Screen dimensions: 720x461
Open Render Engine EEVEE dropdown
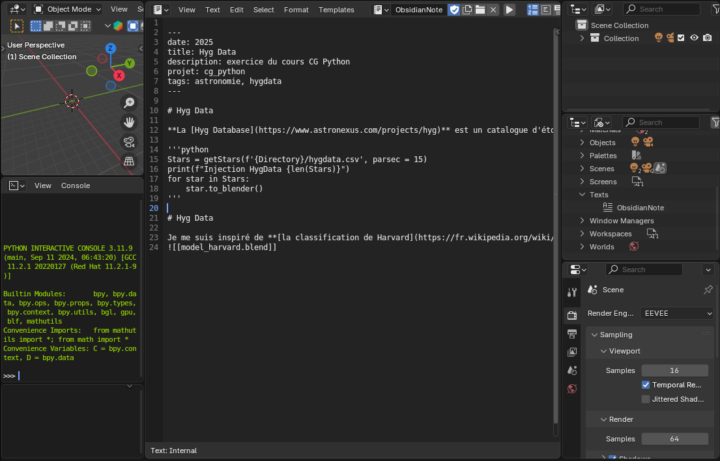677,313
